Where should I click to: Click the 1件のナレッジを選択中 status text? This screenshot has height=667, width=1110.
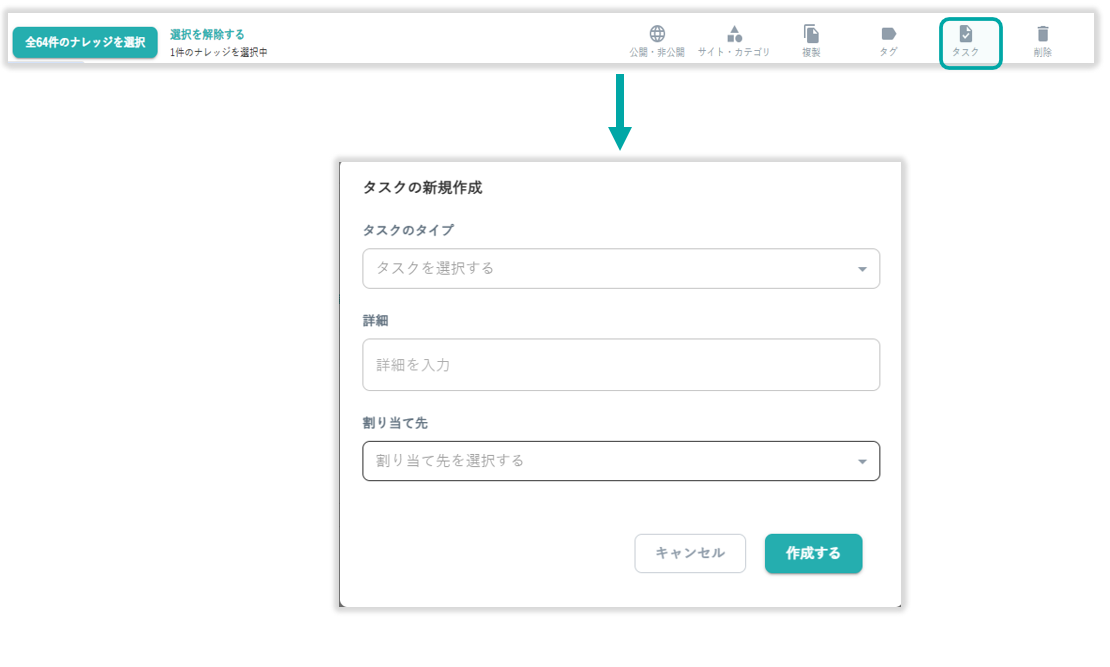click(218, 52)
